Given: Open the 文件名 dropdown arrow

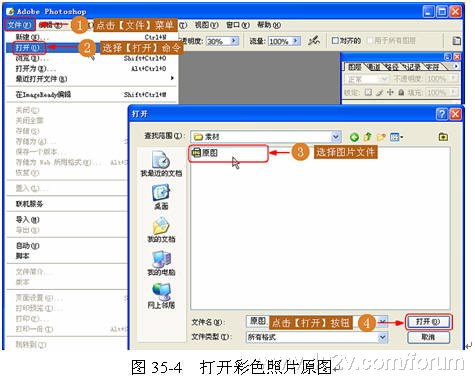Looking at the screenshot, I should [383, 322].
